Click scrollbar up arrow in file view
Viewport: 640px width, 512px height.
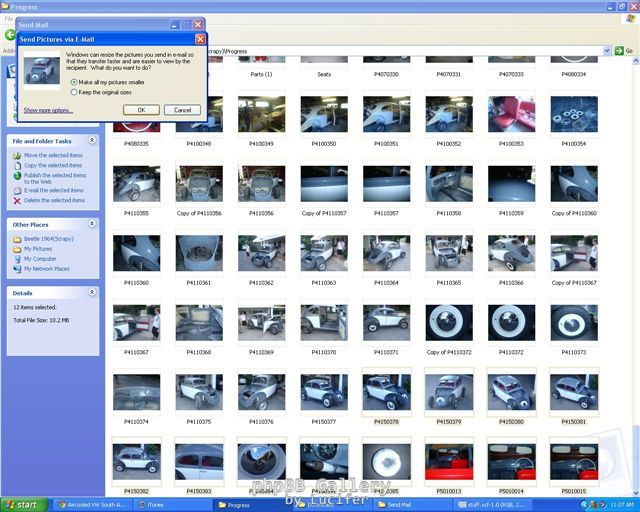coord(636,61)
